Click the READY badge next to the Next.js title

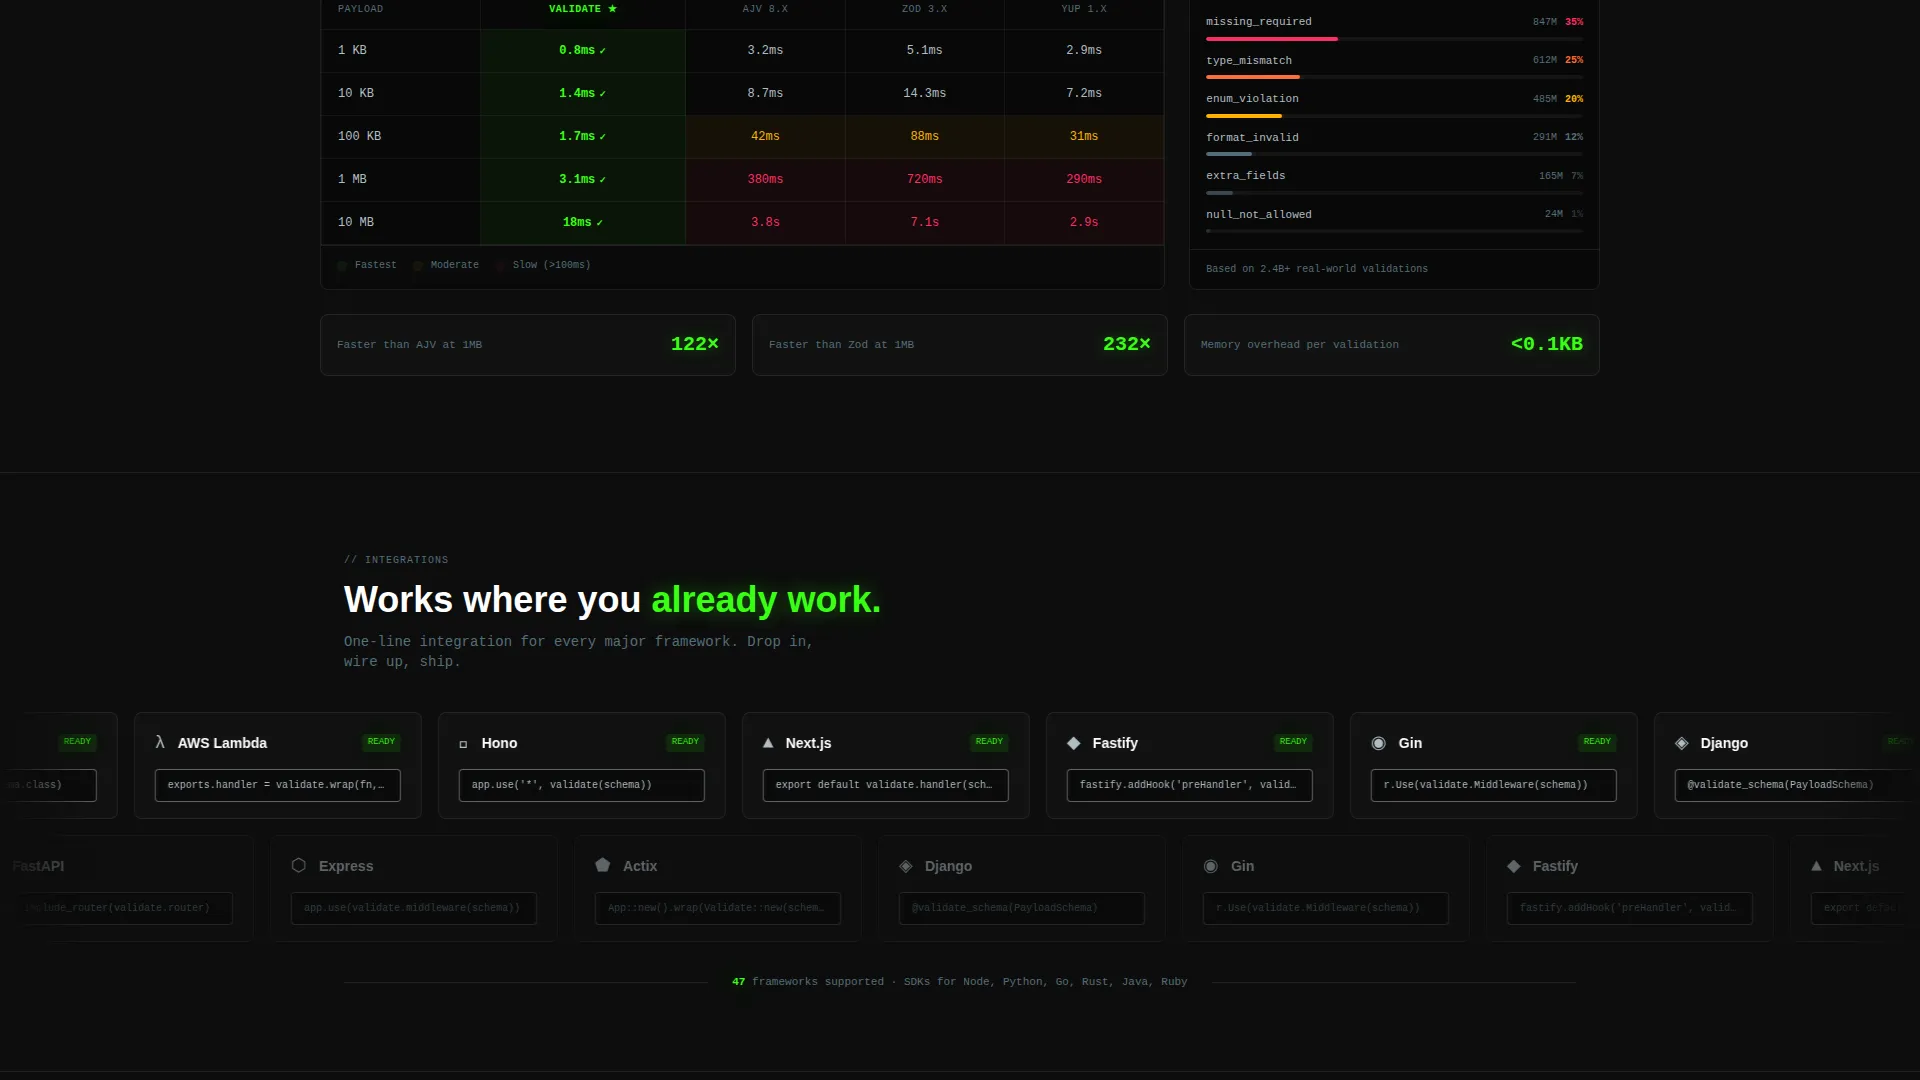pos(989,742)
